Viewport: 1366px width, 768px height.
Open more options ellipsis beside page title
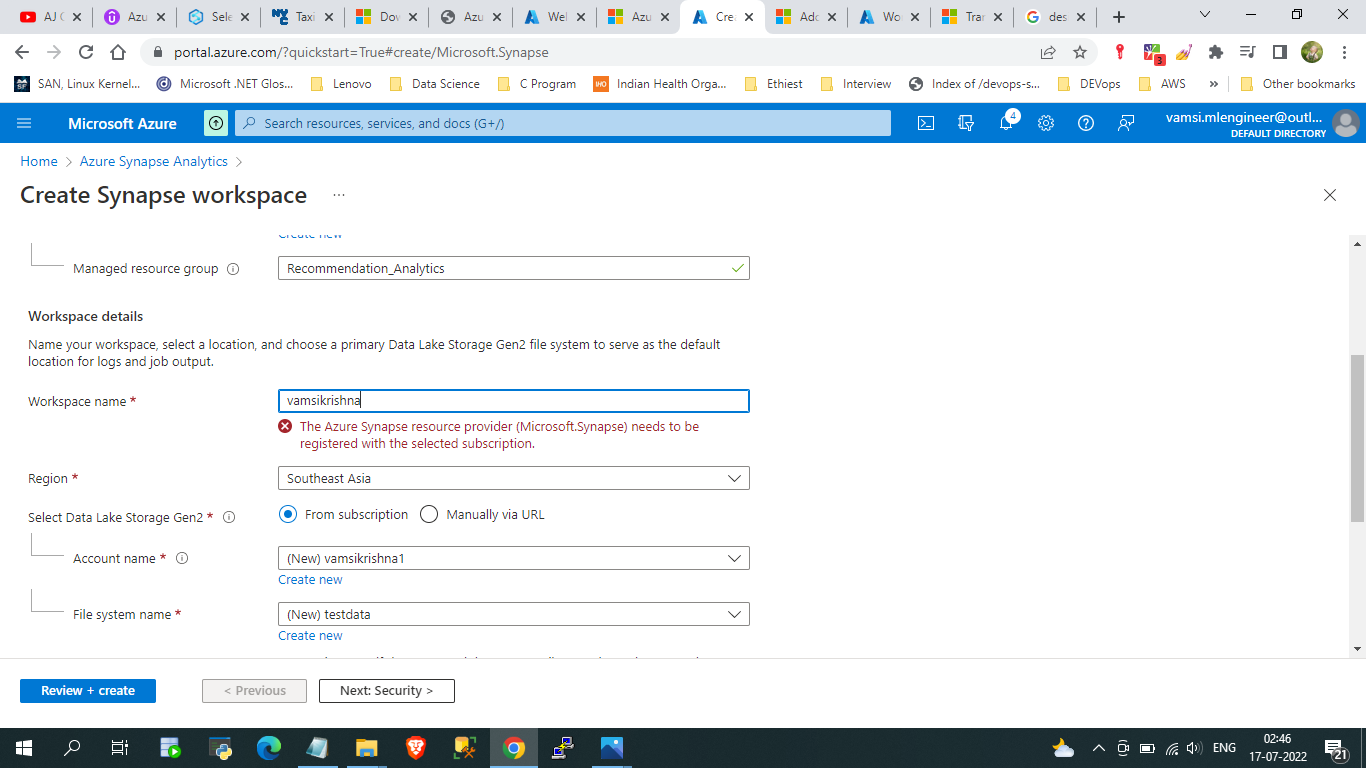click(x=339, y=195)
